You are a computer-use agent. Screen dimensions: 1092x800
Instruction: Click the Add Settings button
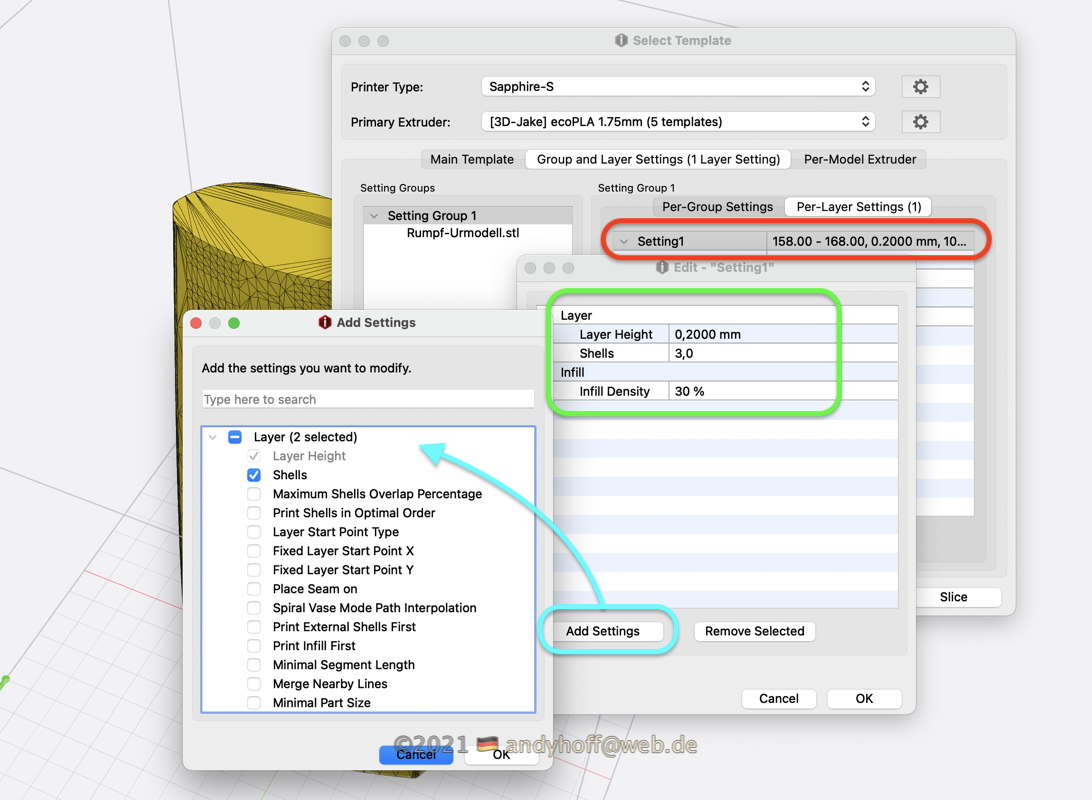[603, 631]
